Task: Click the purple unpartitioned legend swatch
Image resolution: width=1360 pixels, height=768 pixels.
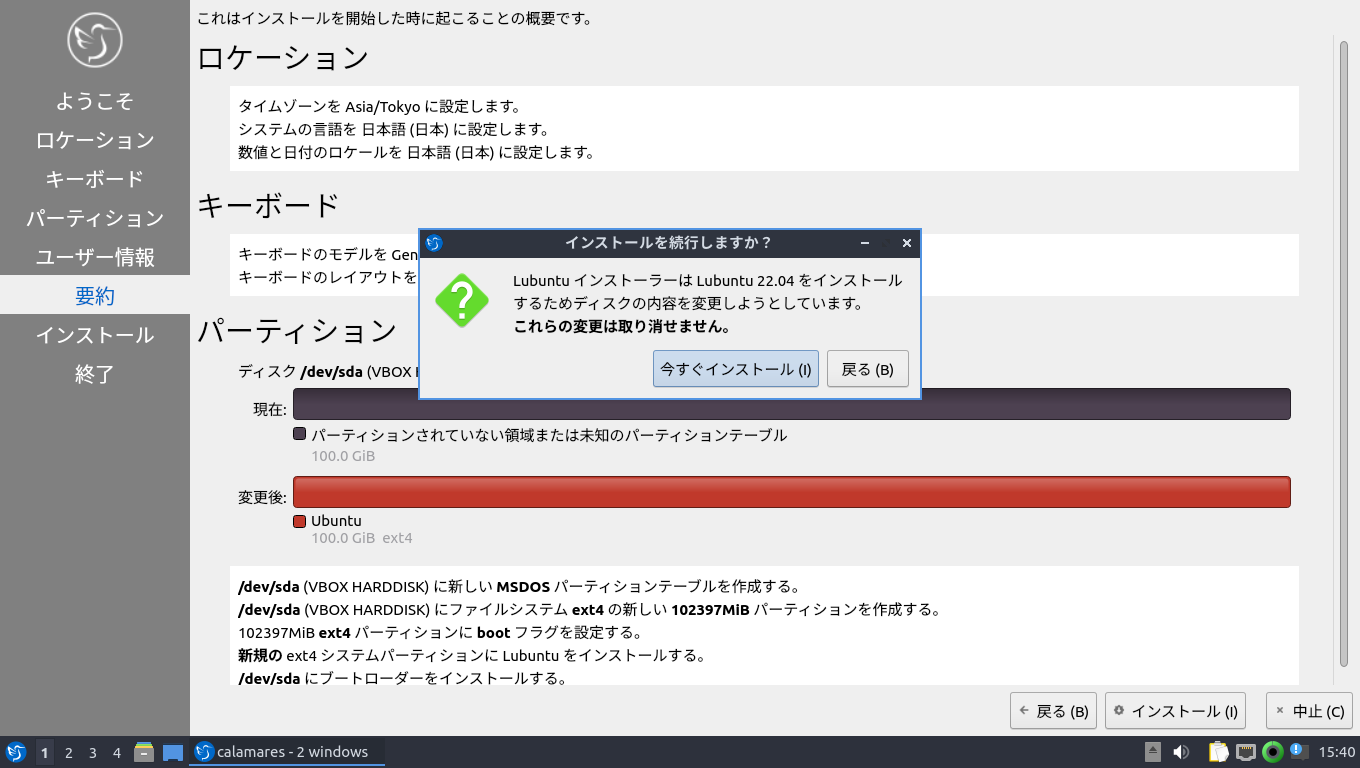Action: pyautogui.click(x=299, y=434)
